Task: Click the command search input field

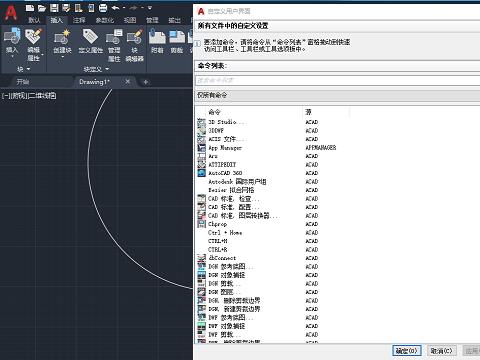Action: 337,80
